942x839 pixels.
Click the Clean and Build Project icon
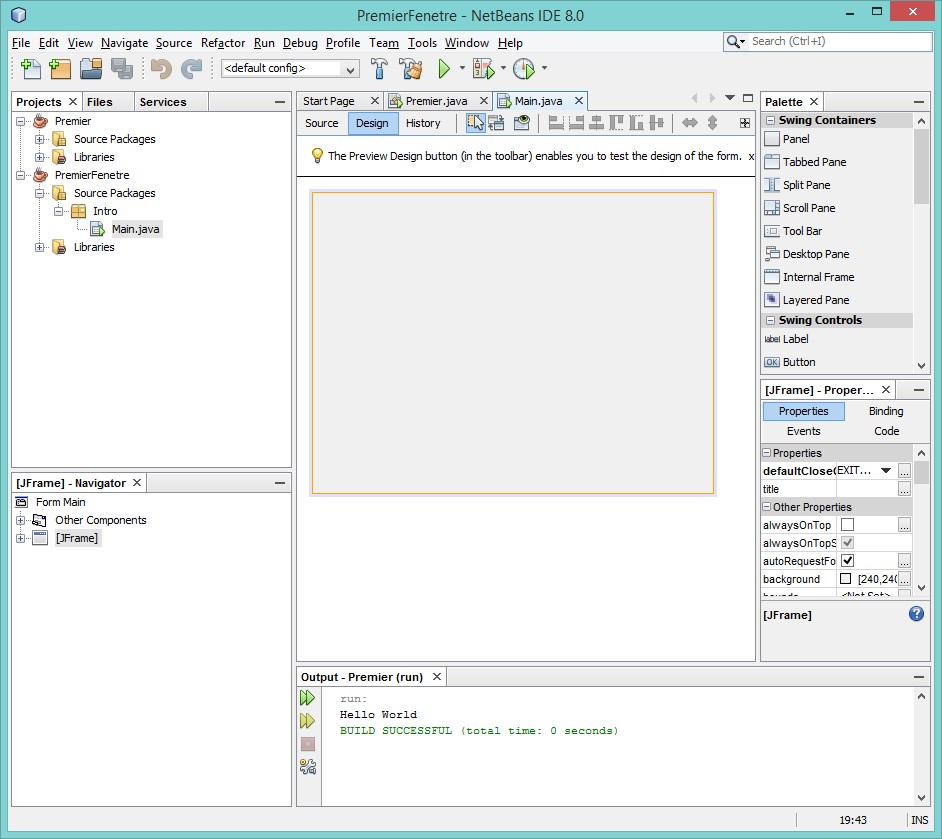click(411, 69)
